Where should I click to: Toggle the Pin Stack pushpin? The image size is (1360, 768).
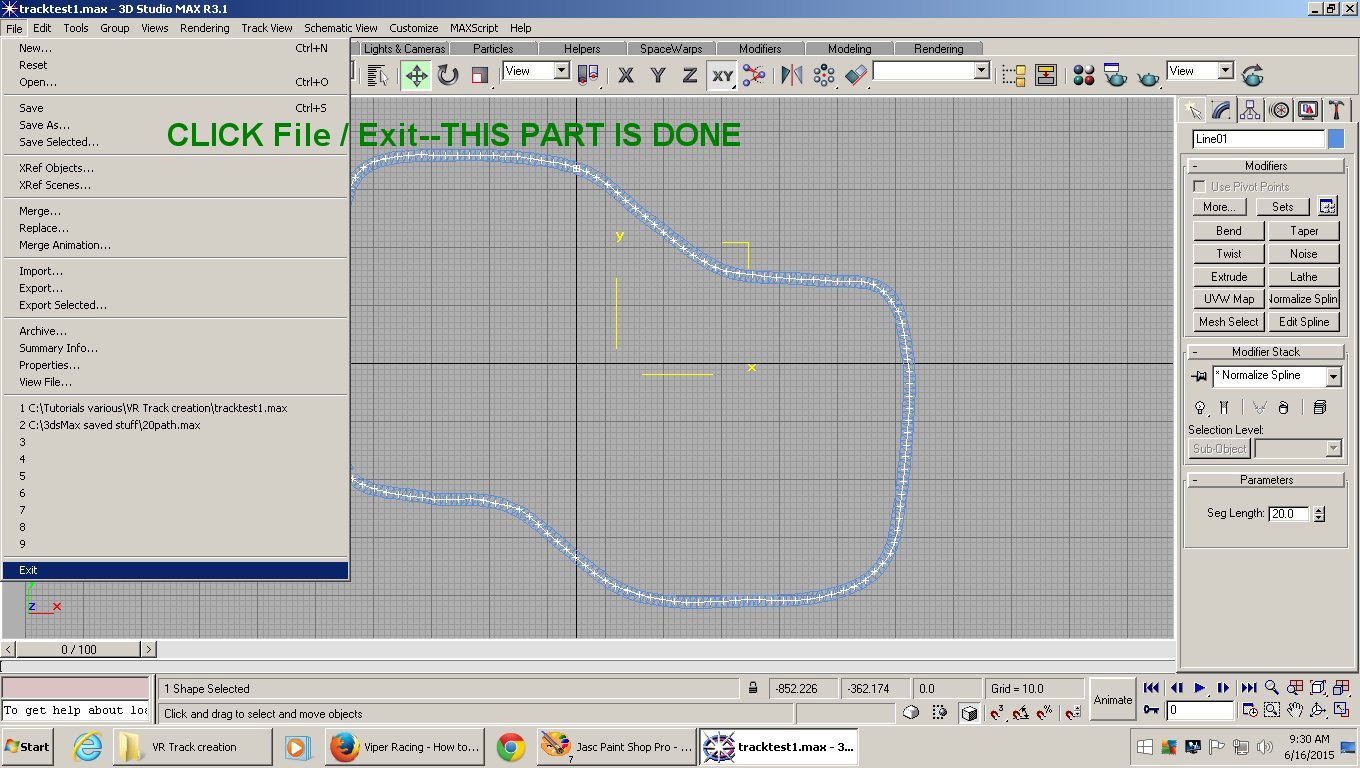tap(1199, 376)
